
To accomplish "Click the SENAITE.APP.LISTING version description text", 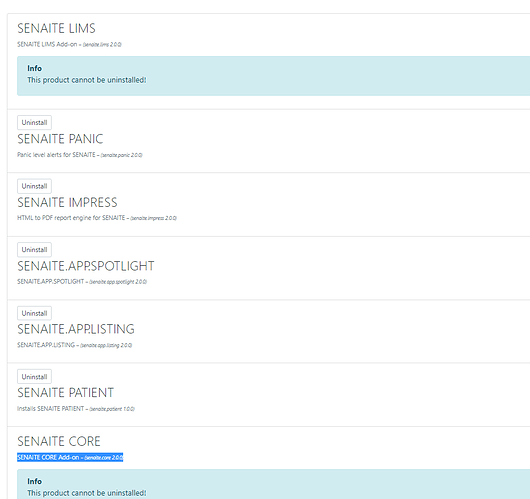I will (x=75, y=345).
